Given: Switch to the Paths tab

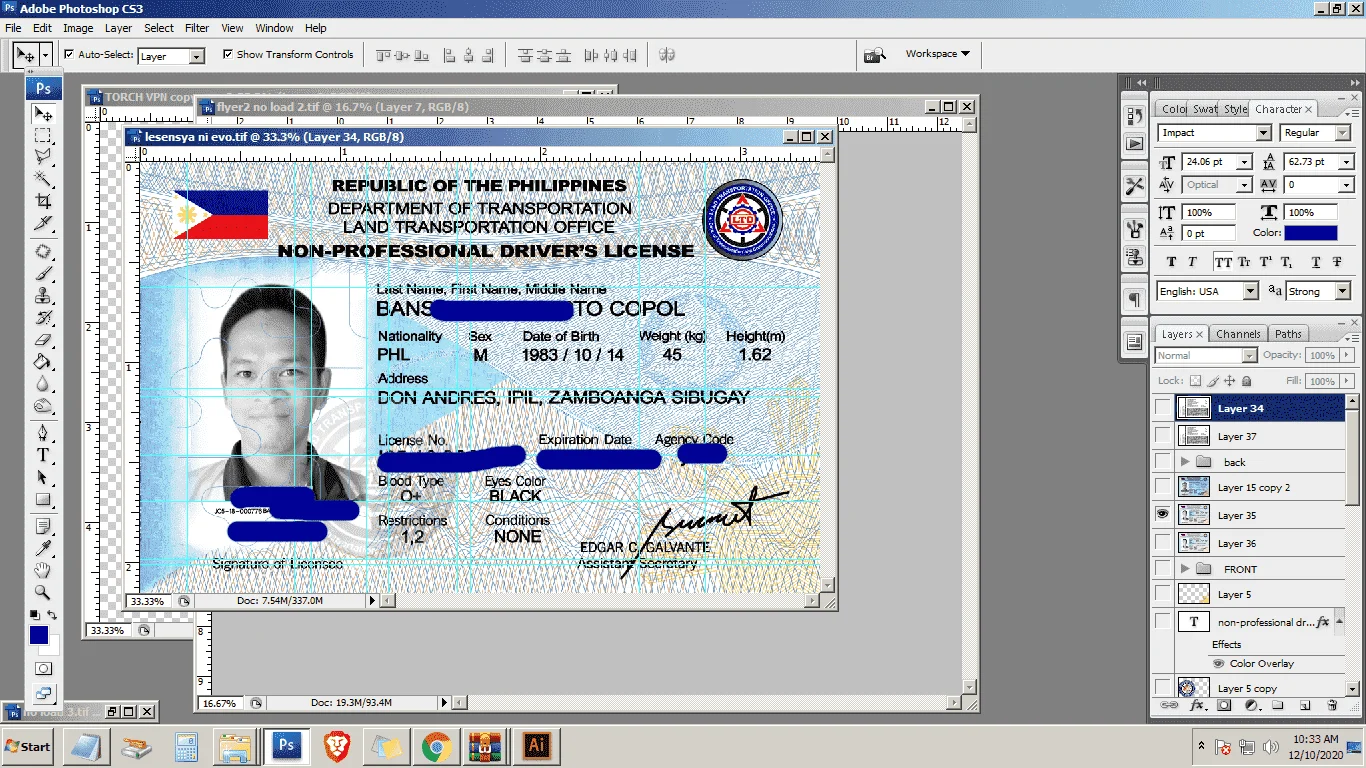Looking at the screenshot, I should (1288, 334).
